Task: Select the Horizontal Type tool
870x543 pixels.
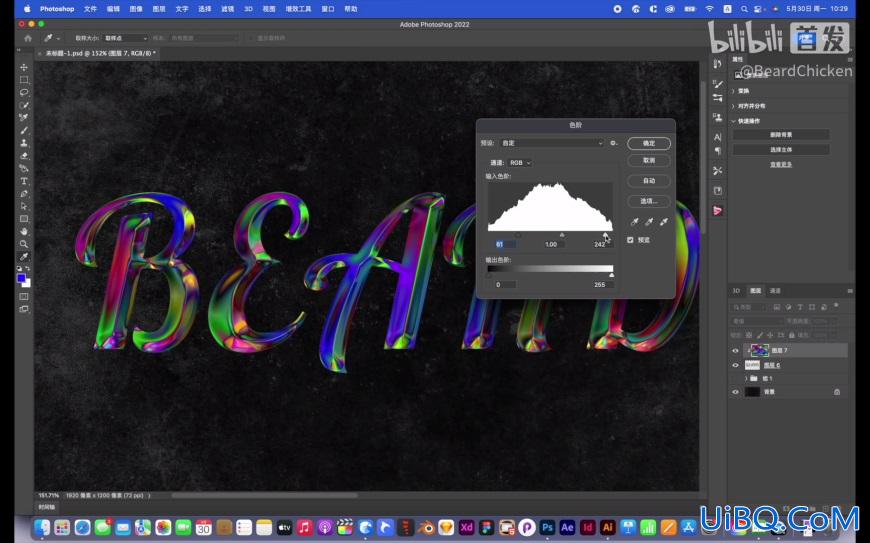Action: [x=24, y=181]
